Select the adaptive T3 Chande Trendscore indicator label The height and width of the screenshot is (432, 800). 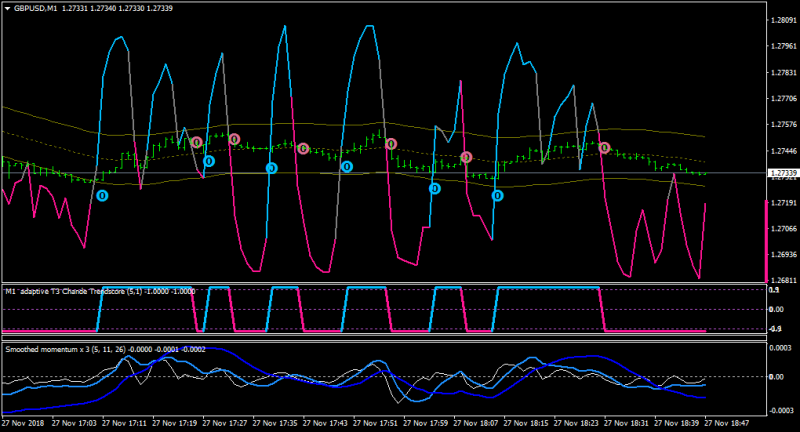coord(100,291)
